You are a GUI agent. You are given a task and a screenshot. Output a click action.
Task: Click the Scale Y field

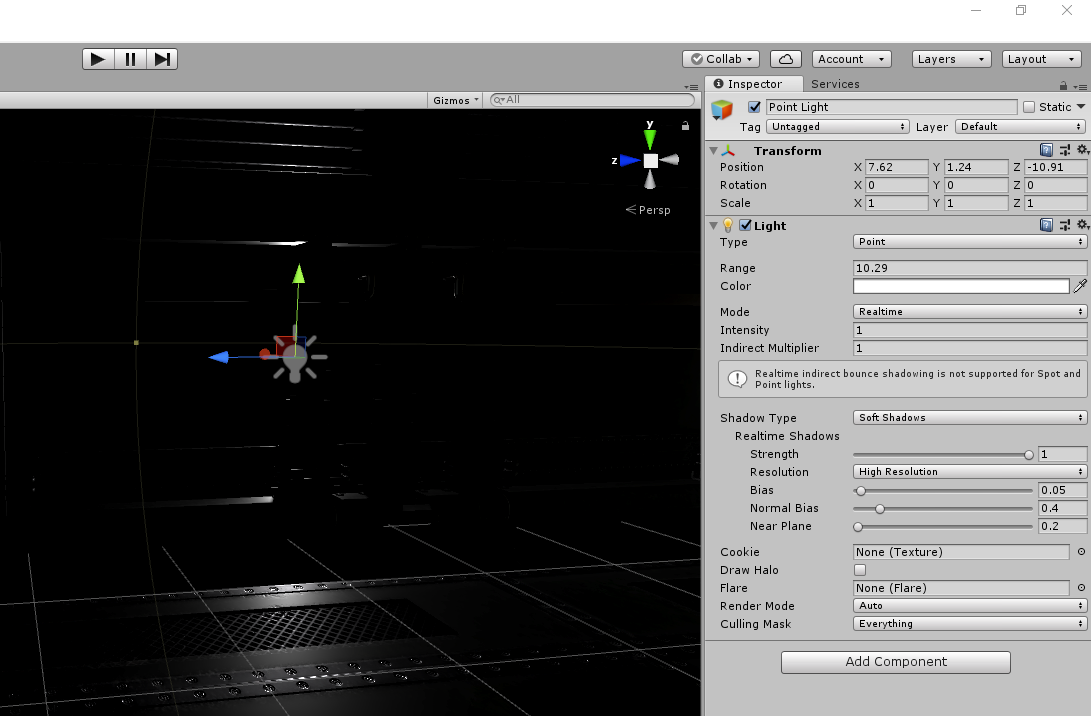click(975, 203)
